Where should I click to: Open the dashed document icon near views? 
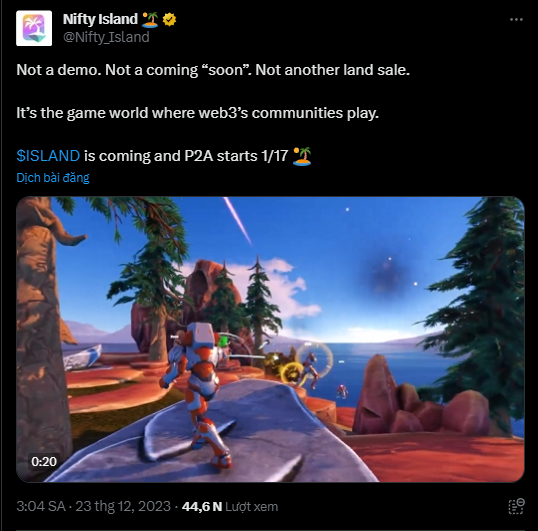click(516, 506)
